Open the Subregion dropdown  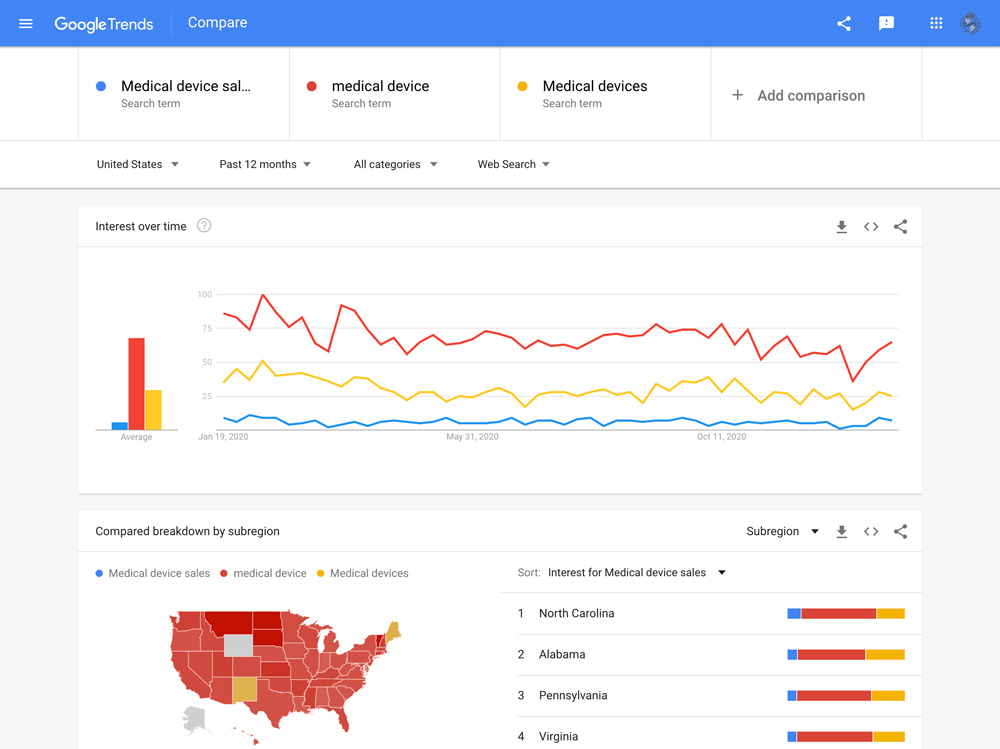click(782, 531)
